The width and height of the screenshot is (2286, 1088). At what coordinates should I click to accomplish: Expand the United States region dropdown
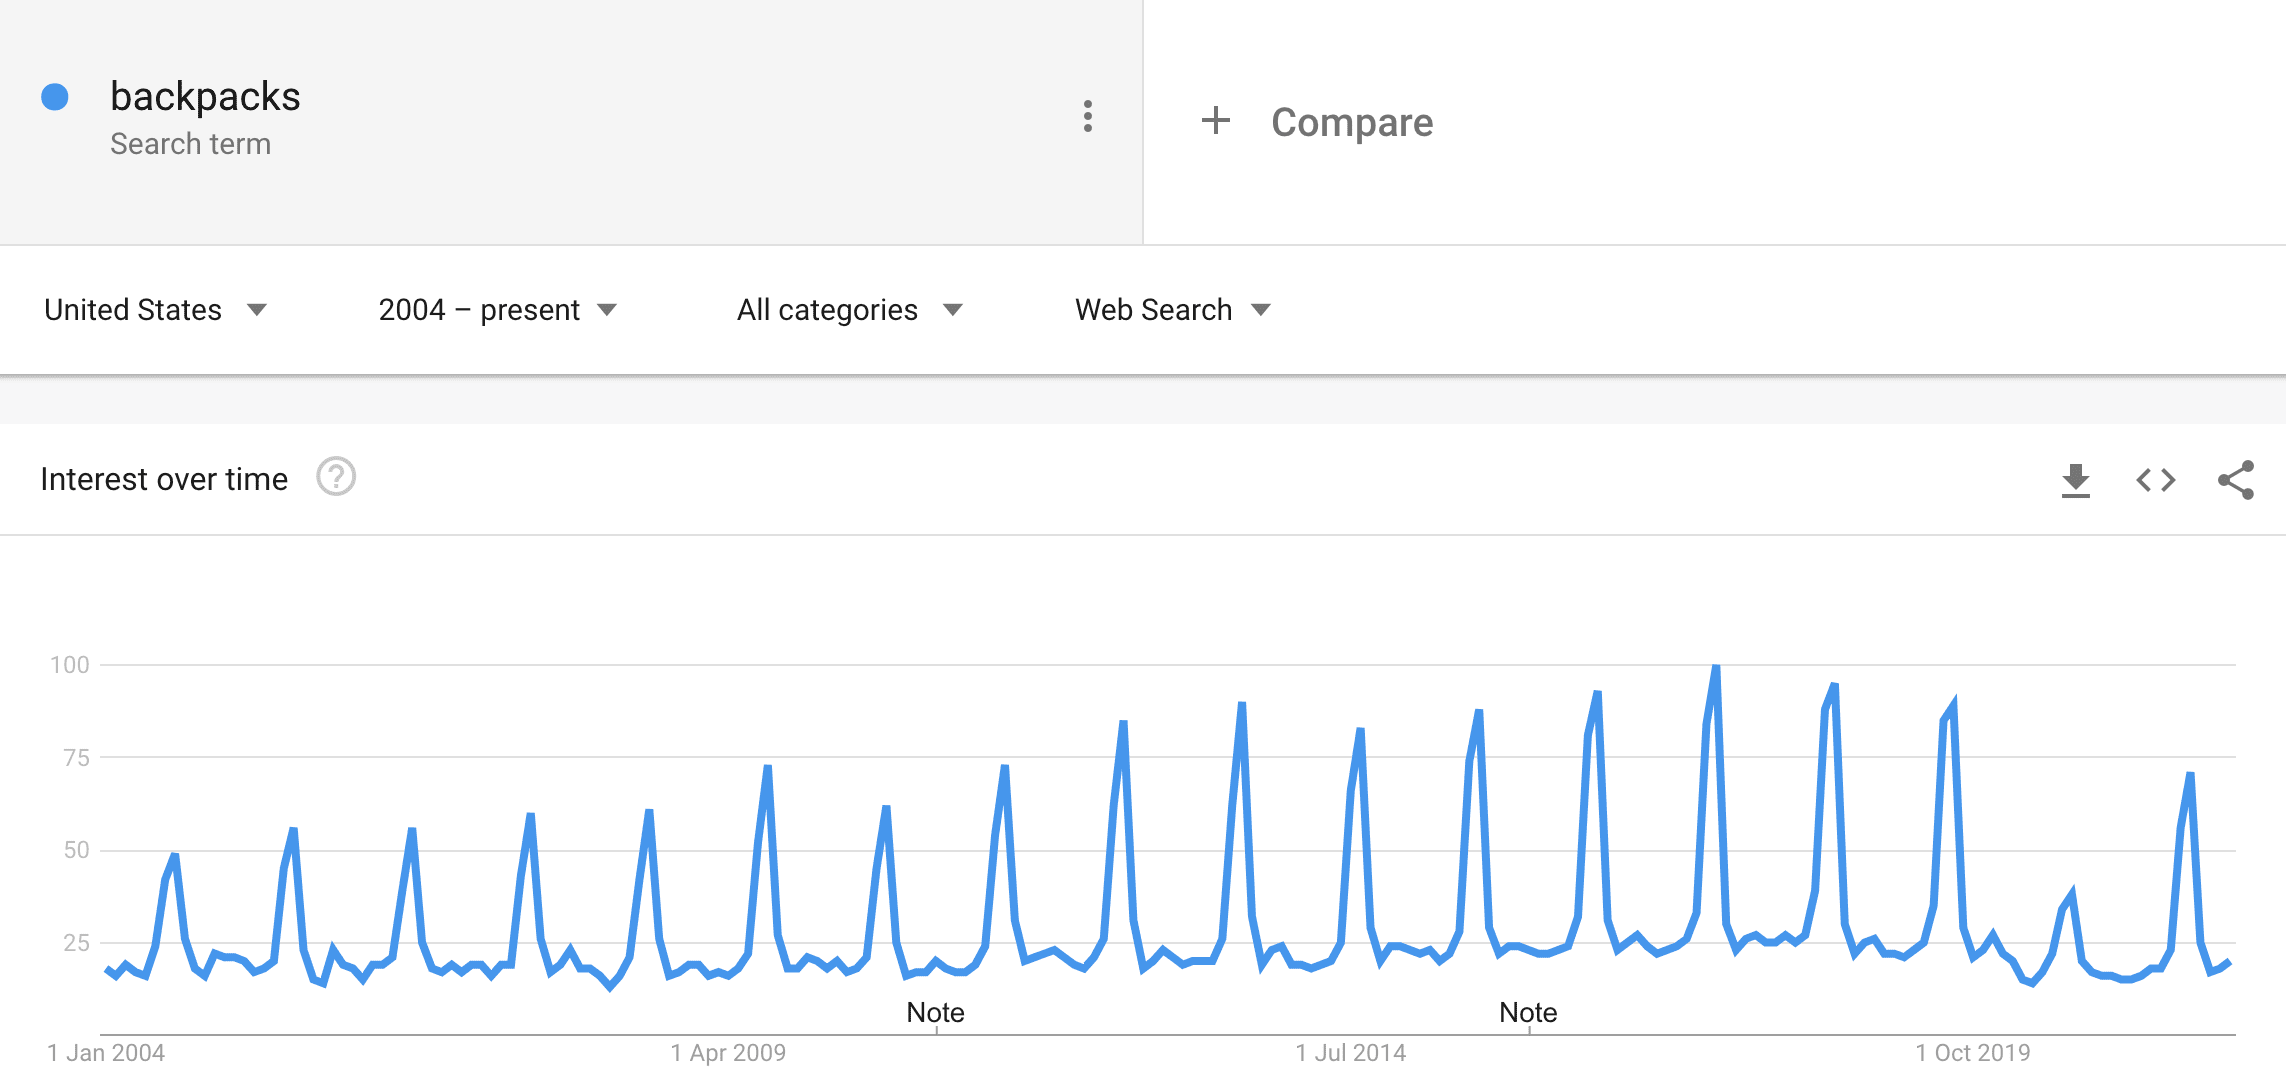(x=156, y=310)
